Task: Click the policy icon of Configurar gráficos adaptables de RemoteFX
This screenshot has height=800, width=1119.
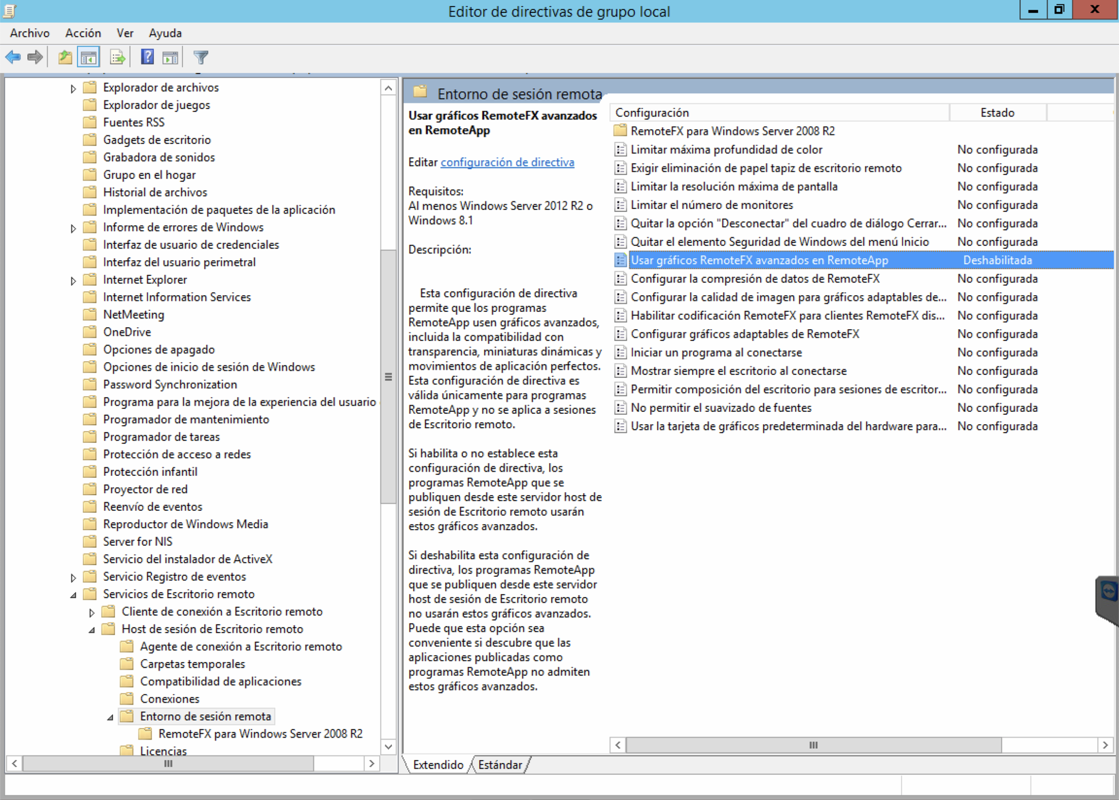Action: pos(621,334)
